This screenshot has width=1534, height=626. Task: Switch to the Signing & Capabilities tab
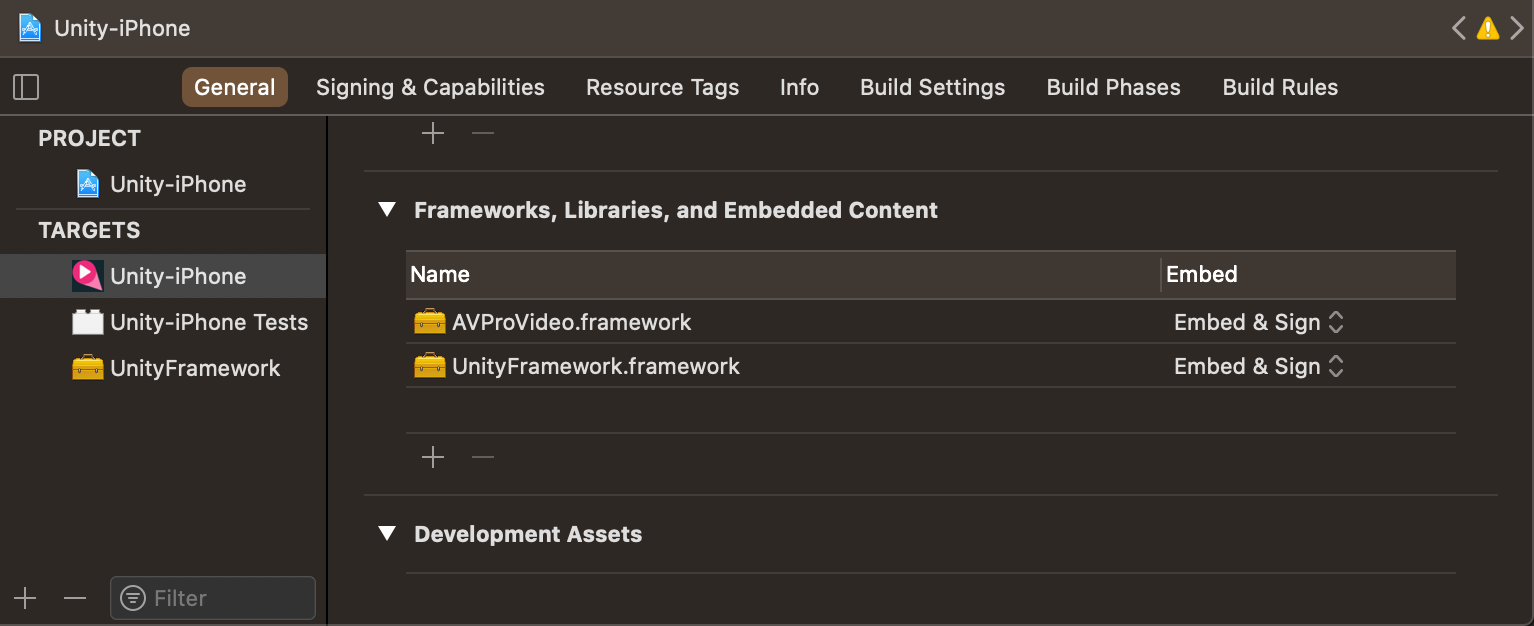click(x=430, y=87)
